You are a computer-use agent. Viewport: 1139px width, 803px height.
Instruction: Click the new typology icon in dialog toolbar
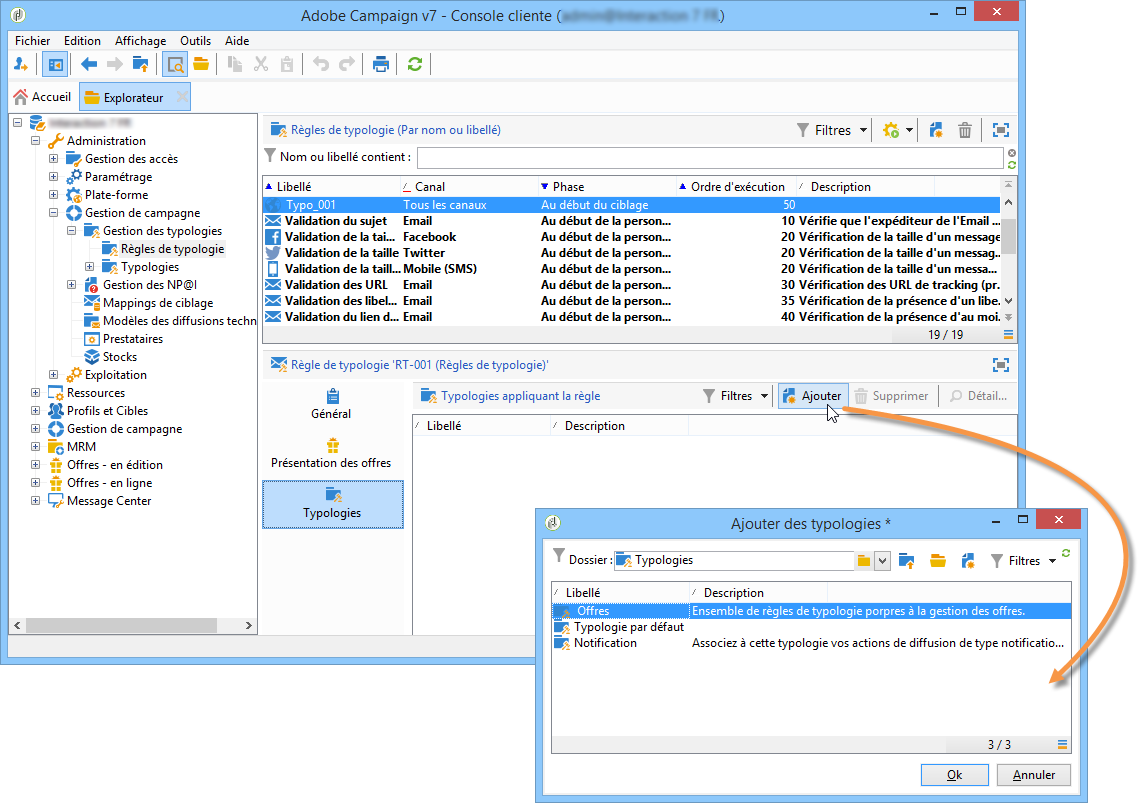968,560
